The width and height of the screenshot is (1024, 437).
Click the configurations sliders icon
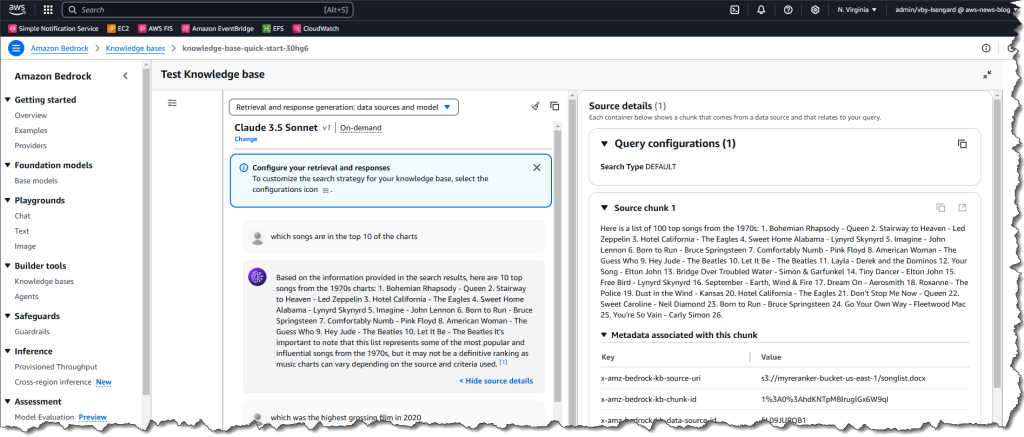tap(172, 103)
